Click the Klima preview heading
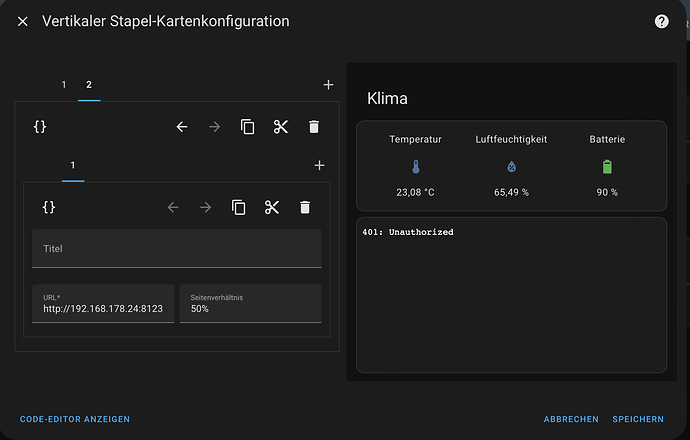The width and height of the screenshot is (690, 440). tap(387, 99)
